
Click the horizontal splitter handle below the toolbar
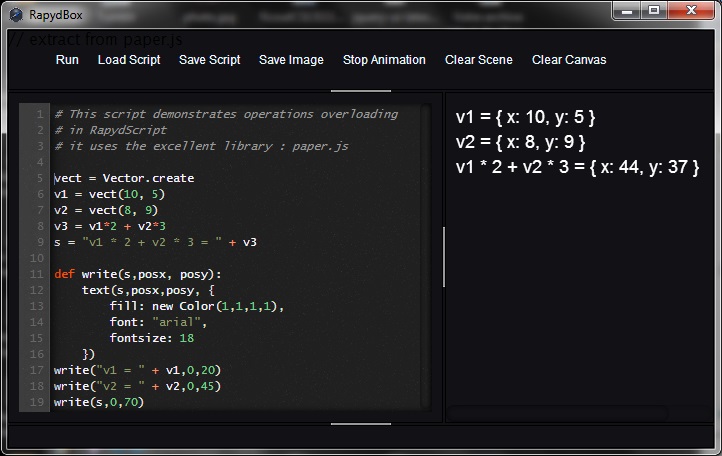[361, 91]
